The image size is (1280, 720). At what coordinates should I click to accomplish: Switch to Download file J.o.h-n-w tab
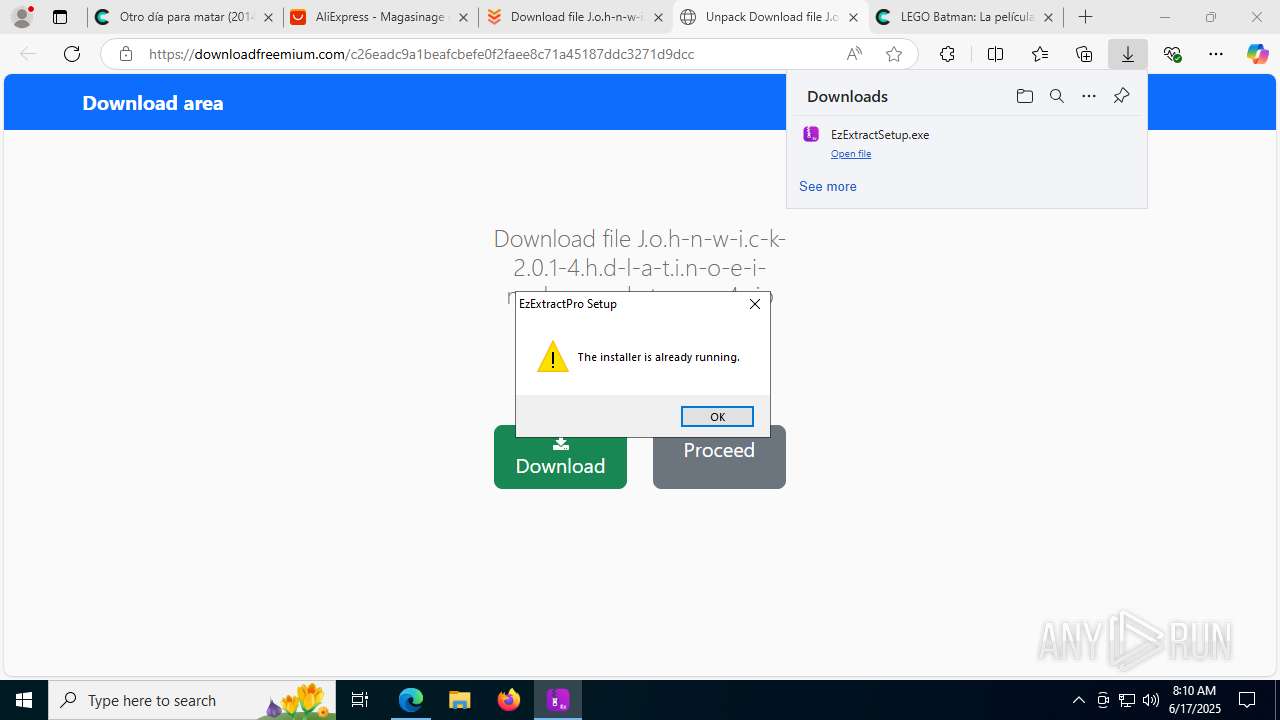[574, 17]
